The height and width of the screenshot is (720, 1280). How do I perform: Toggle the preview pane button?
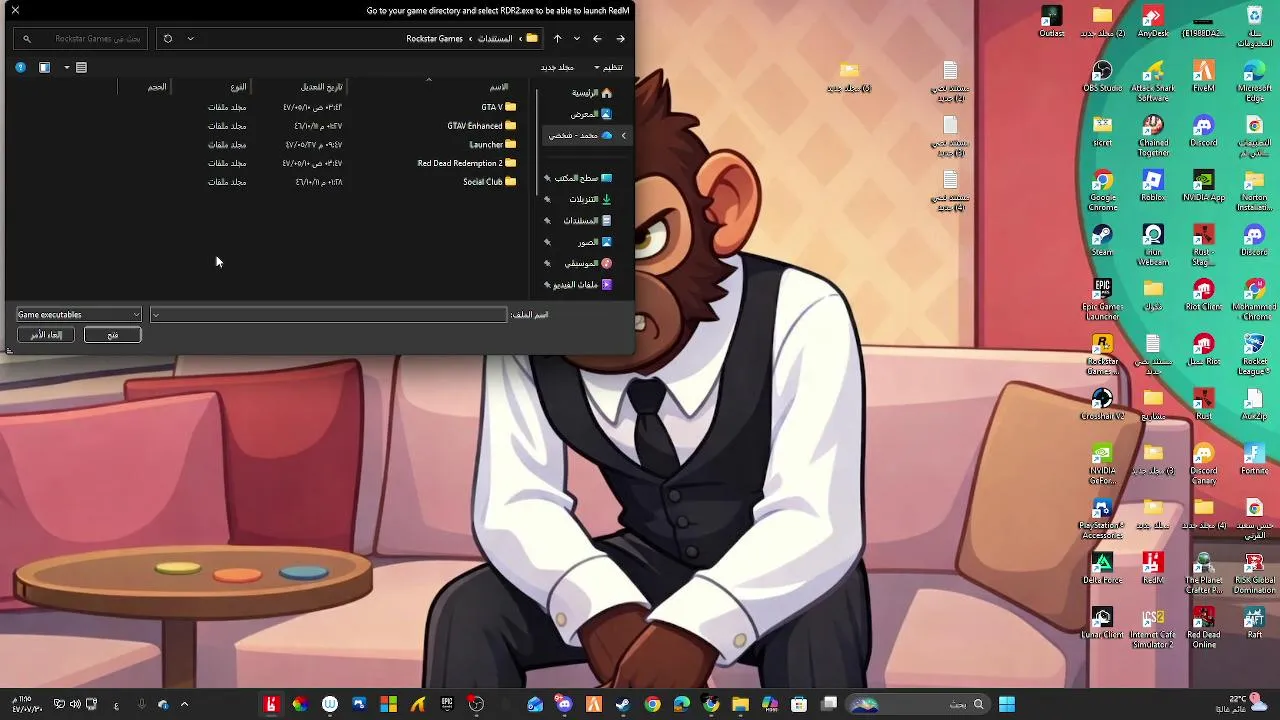click(x=44, y=67)
